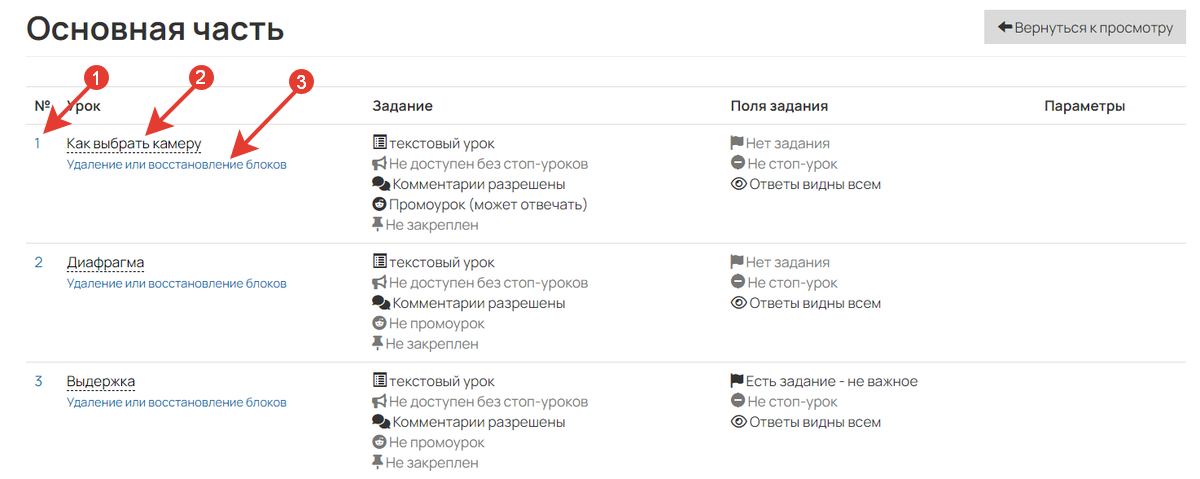Toggle 'текстовый урок' for Как выбрать камеру

(x=442, y=144)
